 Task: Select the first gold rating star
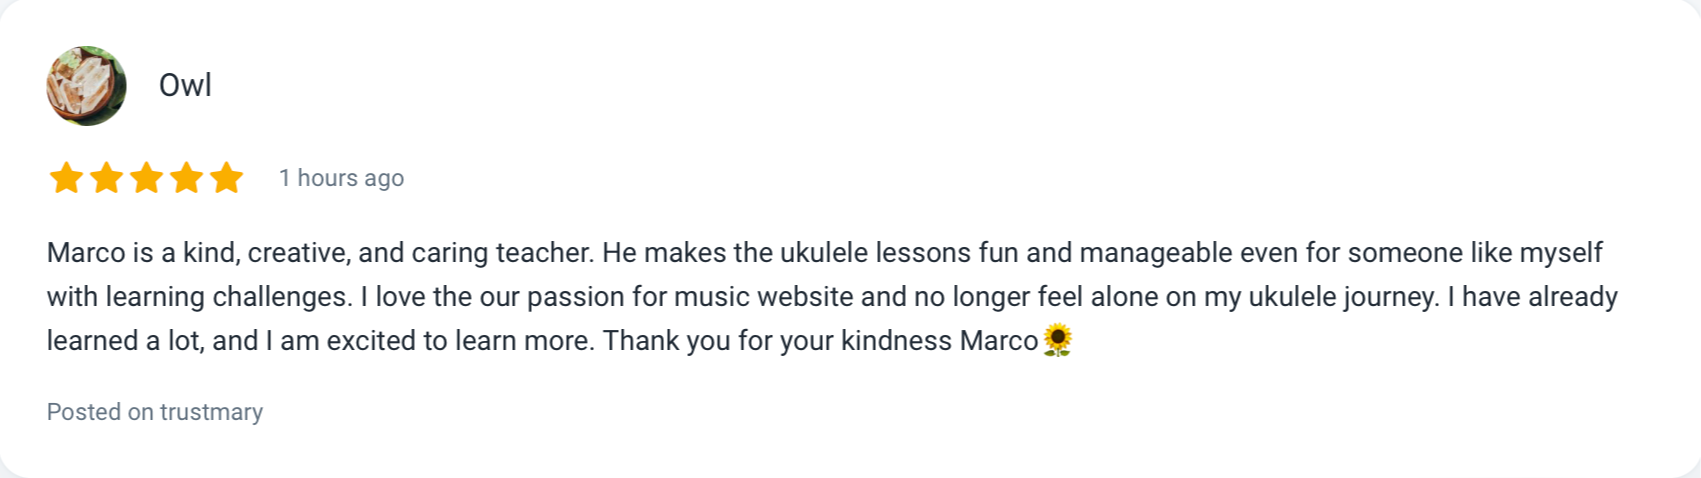tap(66, 178)
